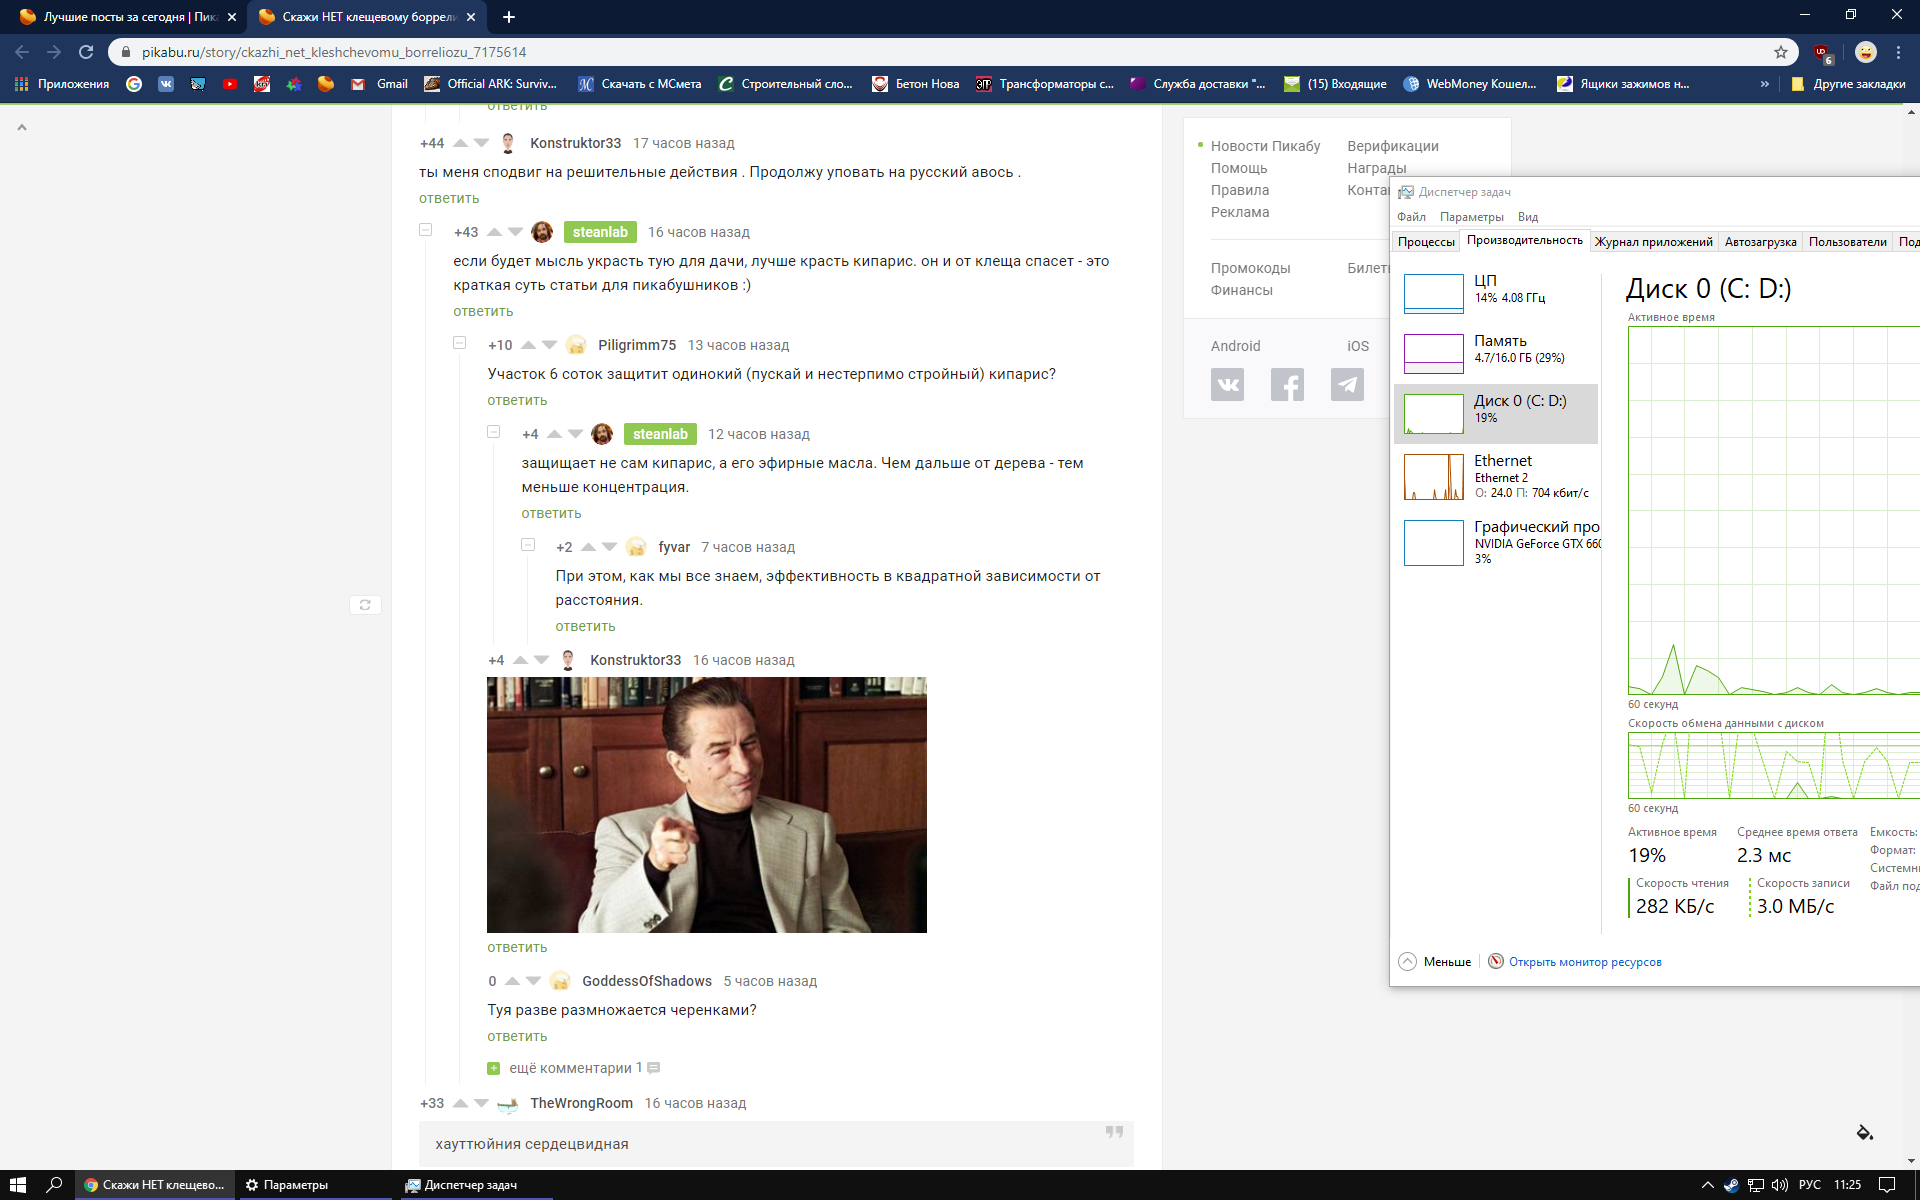Image resolution: width=1920 pixels, height=1200 pixels.
Task: Expand 'ещё комментарии 1' hidden replies
Action: (573, 1068)
